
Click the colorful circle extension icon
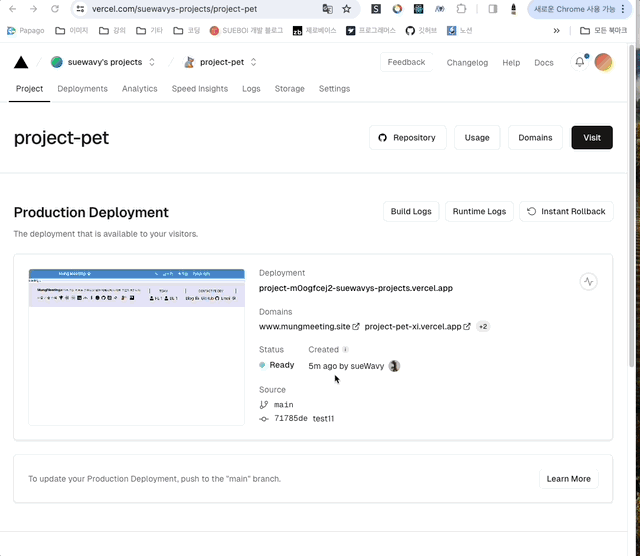click(397, 9)
